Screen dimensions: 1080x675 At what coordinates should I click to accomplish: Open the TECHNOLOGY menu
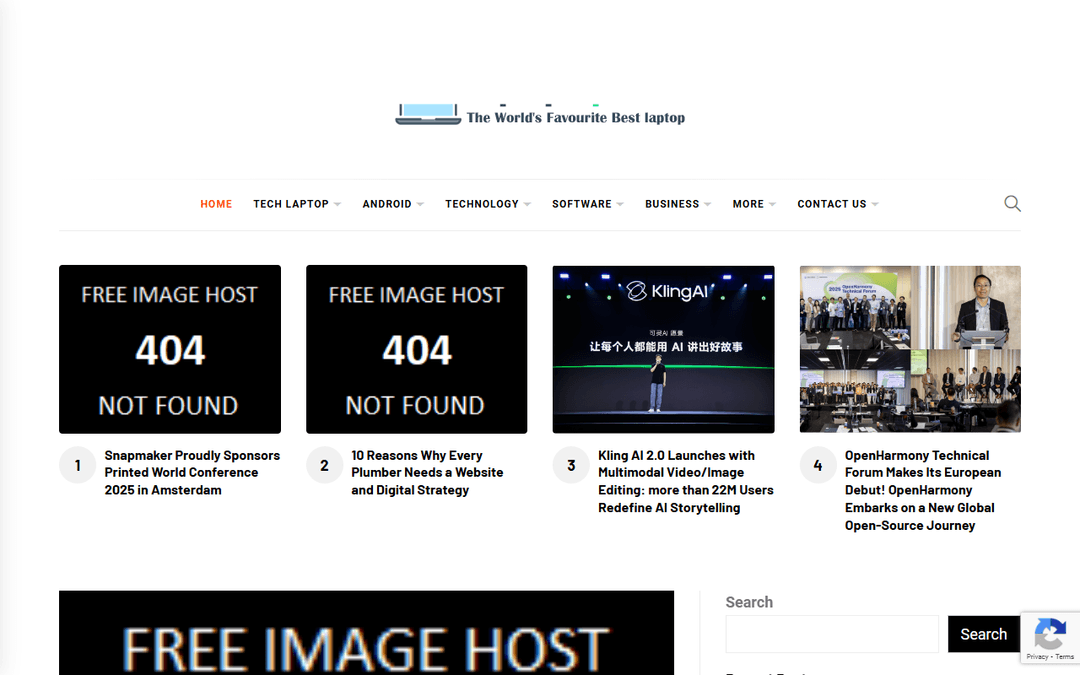pyautogui.click(x=481, y=204)
